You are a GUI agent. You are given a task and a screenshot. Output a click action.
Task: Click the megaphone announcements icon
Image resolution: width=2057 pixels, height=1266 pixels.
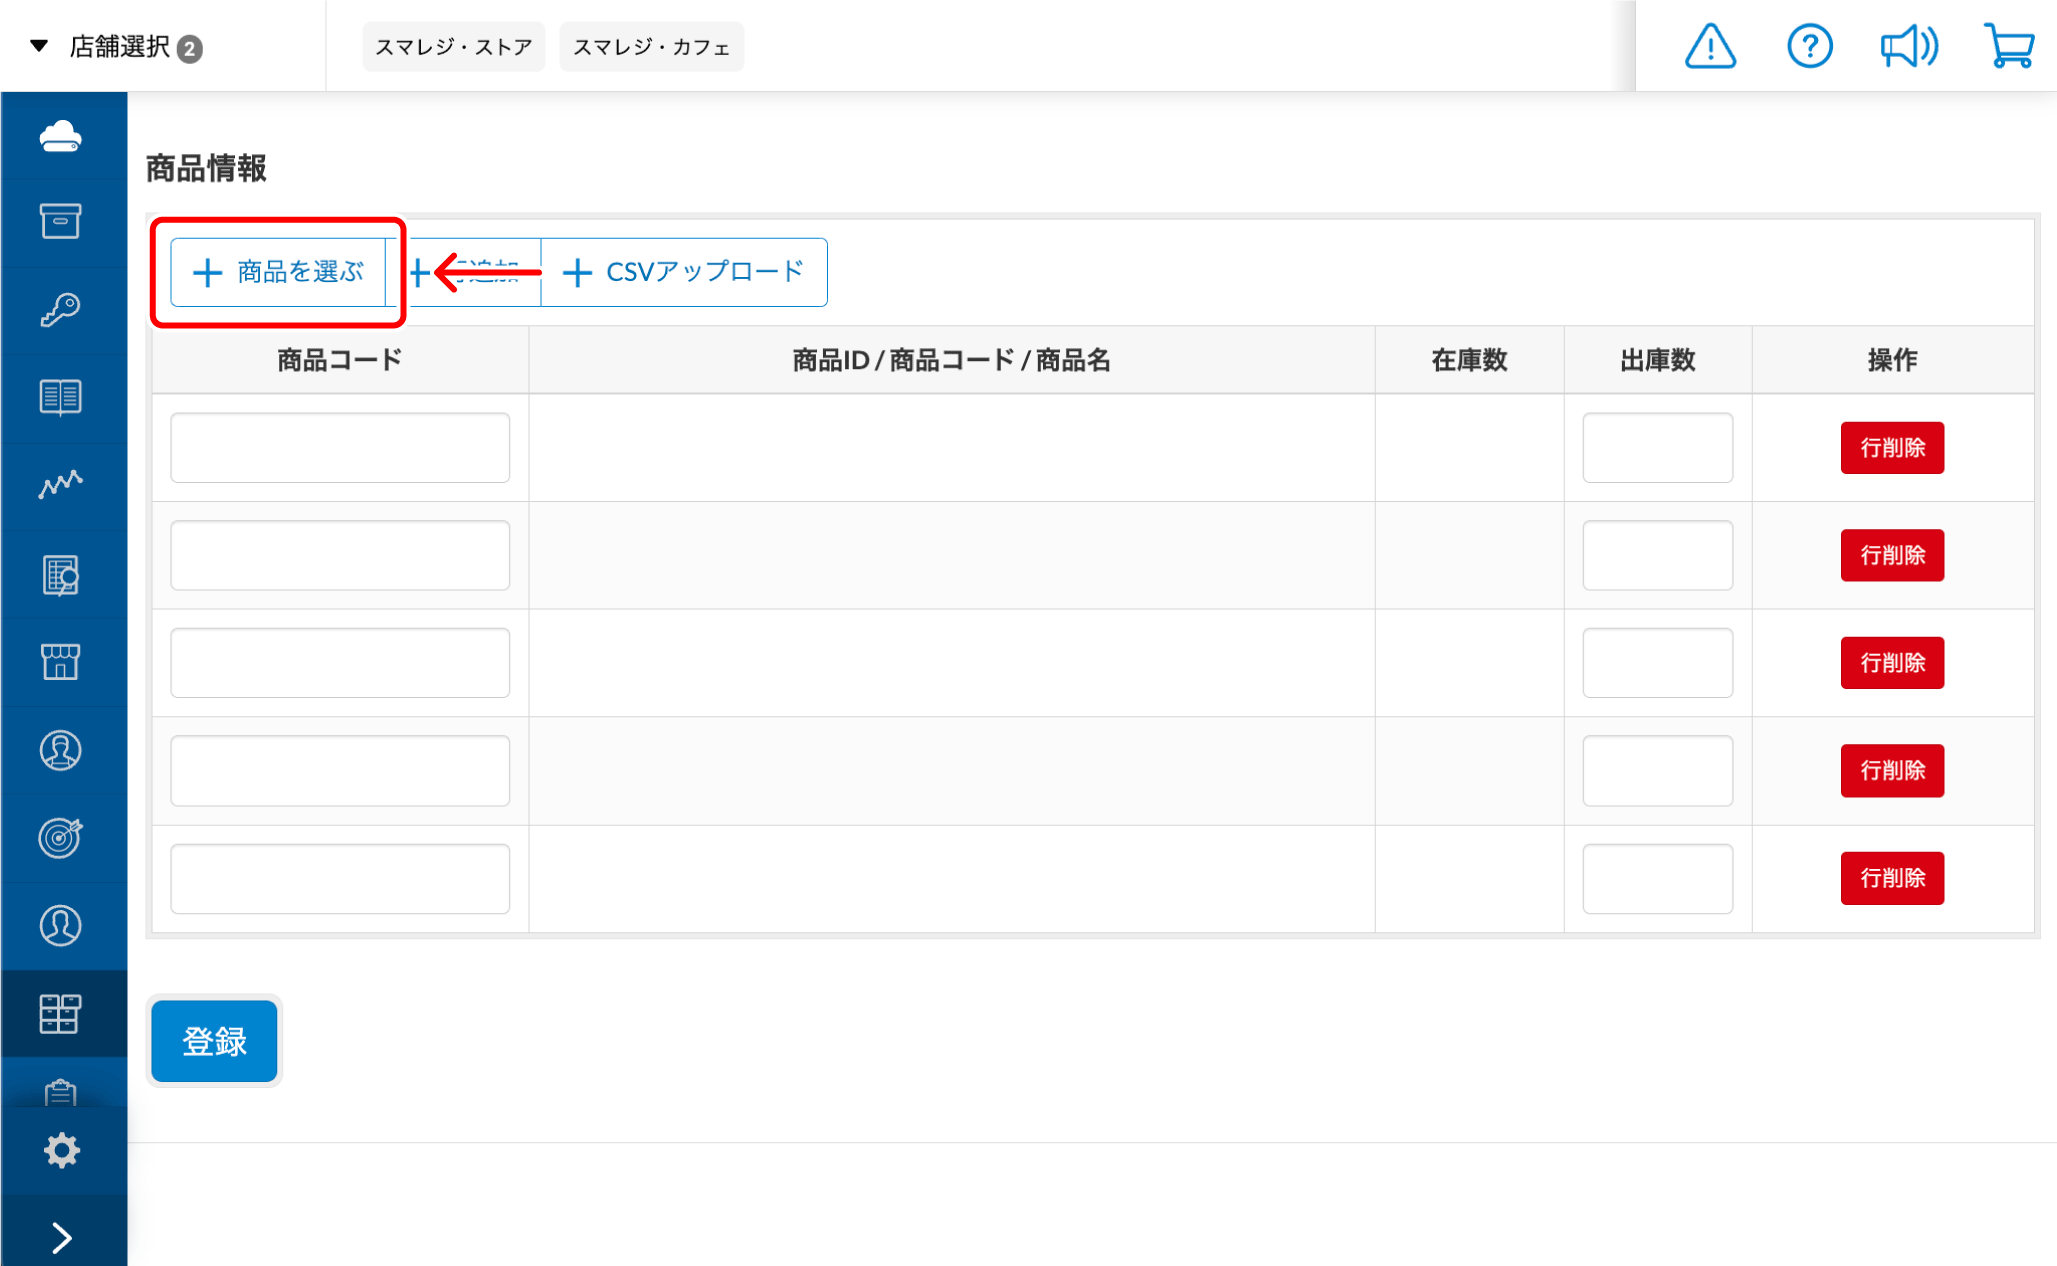(x=1908, y=47)
